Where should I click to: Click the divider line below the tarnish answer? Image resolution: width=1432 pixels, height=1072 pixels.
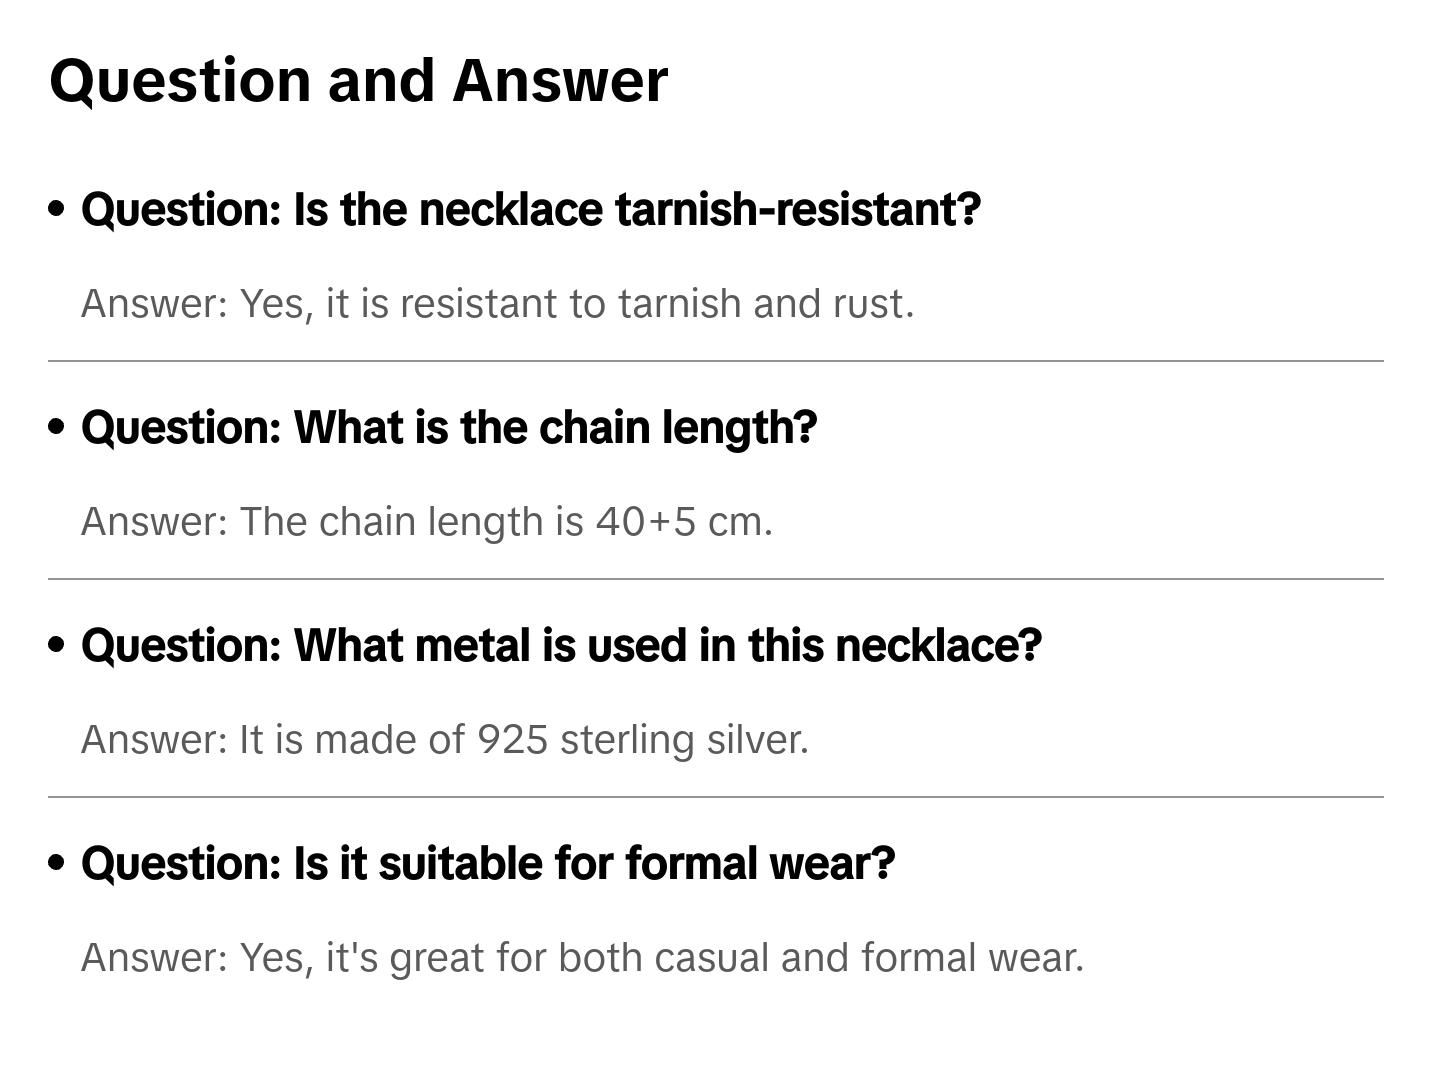[x=715, y=361]
